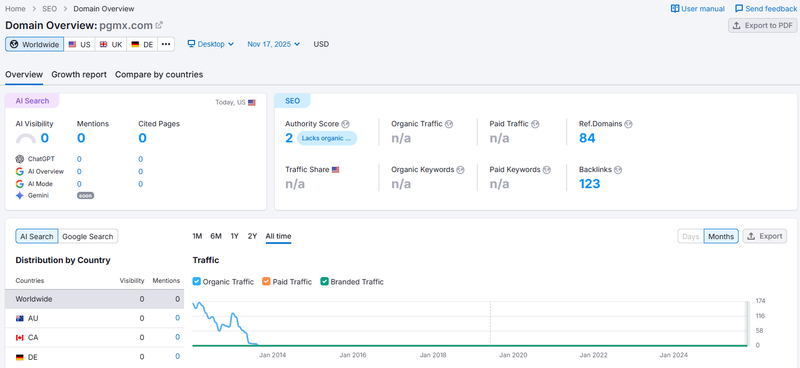Switch the chart to Days view

click(x=691, y=236)
